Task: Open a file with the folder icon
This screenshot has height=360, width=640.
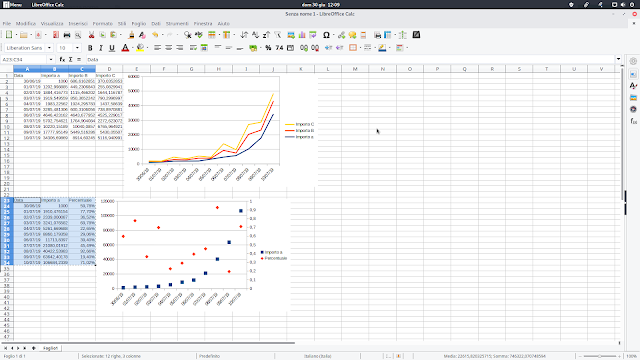Action: click(24, 35)
